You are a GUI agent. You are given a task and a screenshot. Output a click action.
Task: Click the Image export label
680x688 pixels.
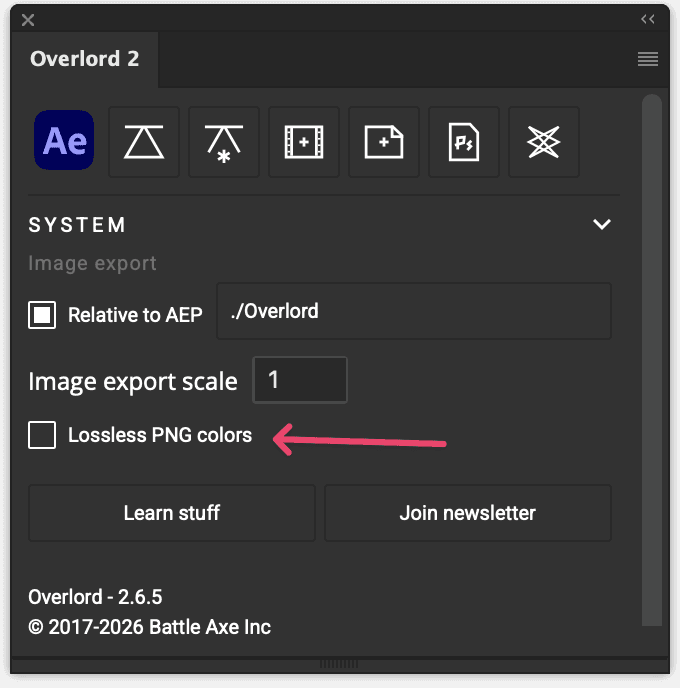(92, 263)
